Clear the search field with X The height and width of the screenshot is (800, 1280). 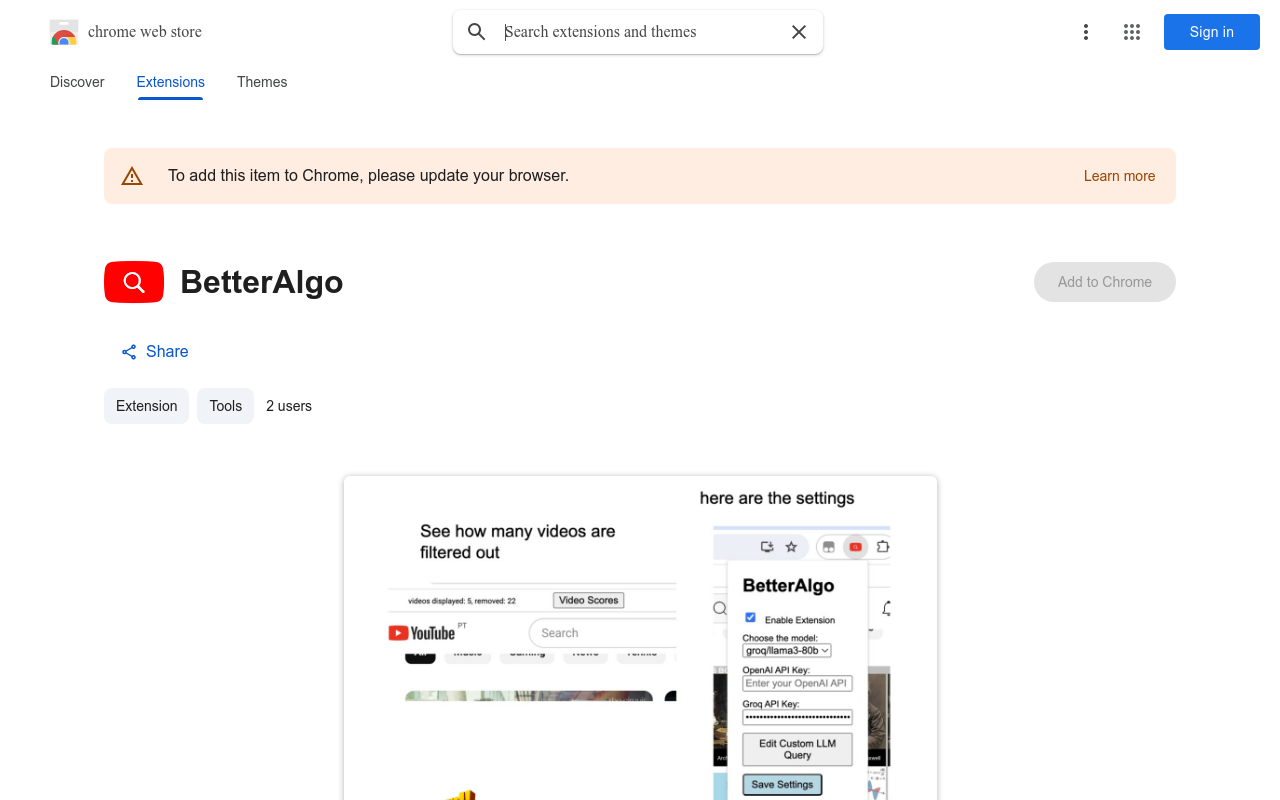pyautogui.click(x=799, y=32)
